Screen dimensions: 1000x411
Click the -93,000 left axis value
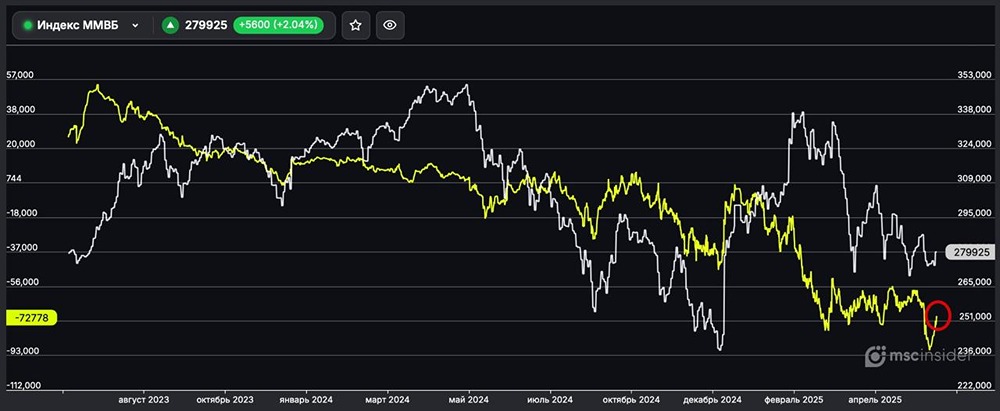(22, 351)
